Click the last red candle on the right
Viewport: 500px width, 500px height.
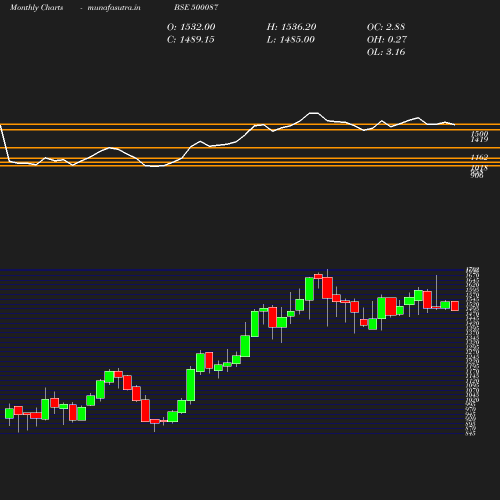coord(455,306)
